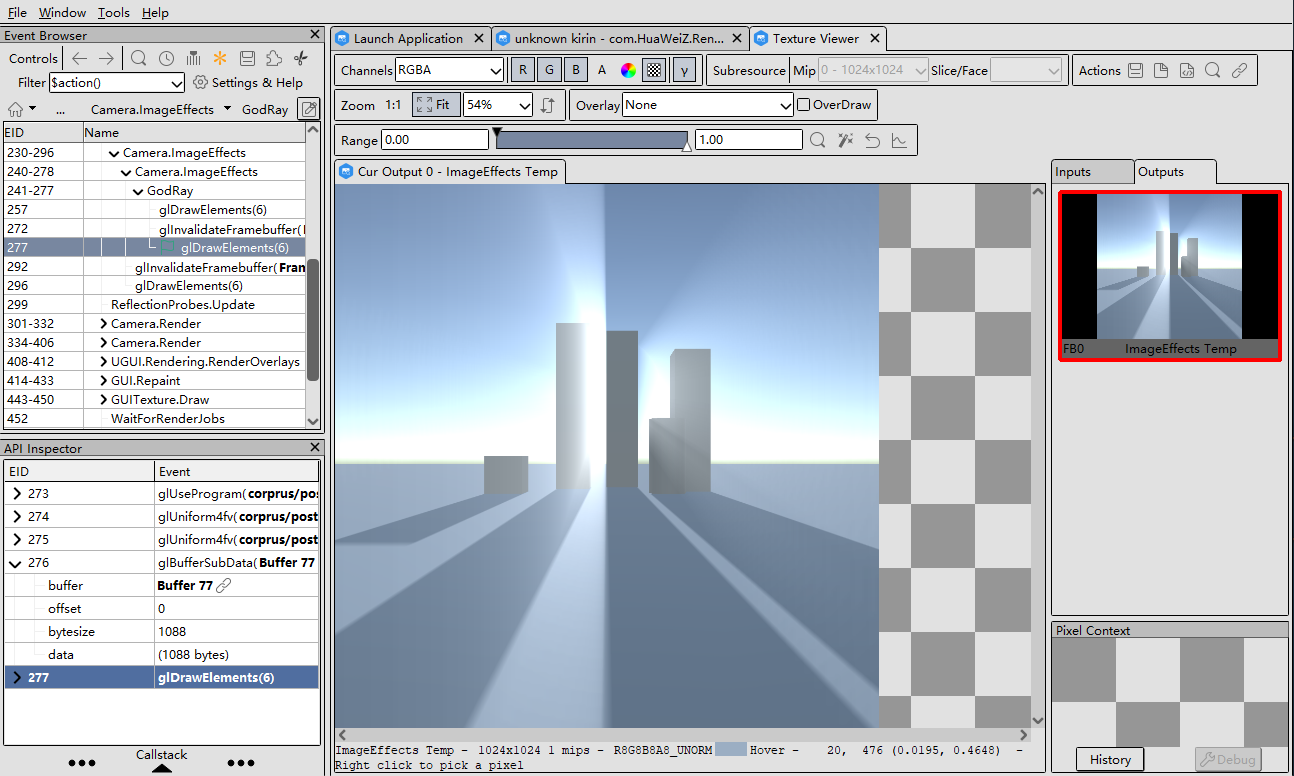The image size is (1294, 776).
Task: Select the ImageEffects Temp output thumbnail
Action: (1169, 275)
